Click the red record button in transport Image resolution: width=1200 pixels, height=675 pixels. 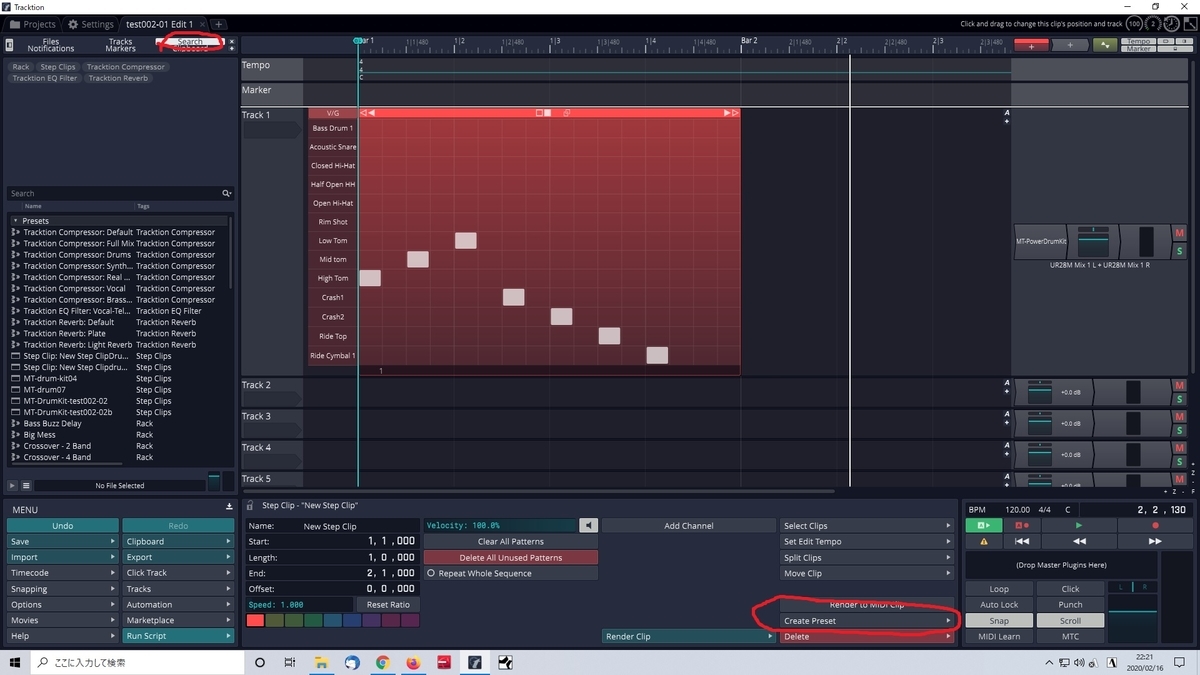click(1155, 525)
